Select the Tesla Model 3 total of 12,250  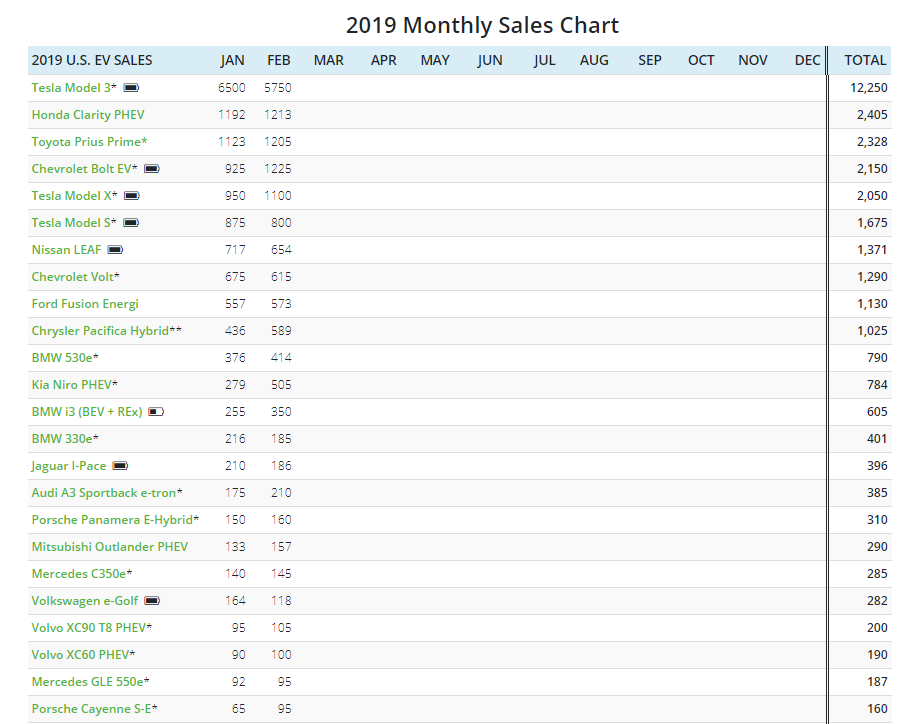pyautogui.click(x=869, y=88)
